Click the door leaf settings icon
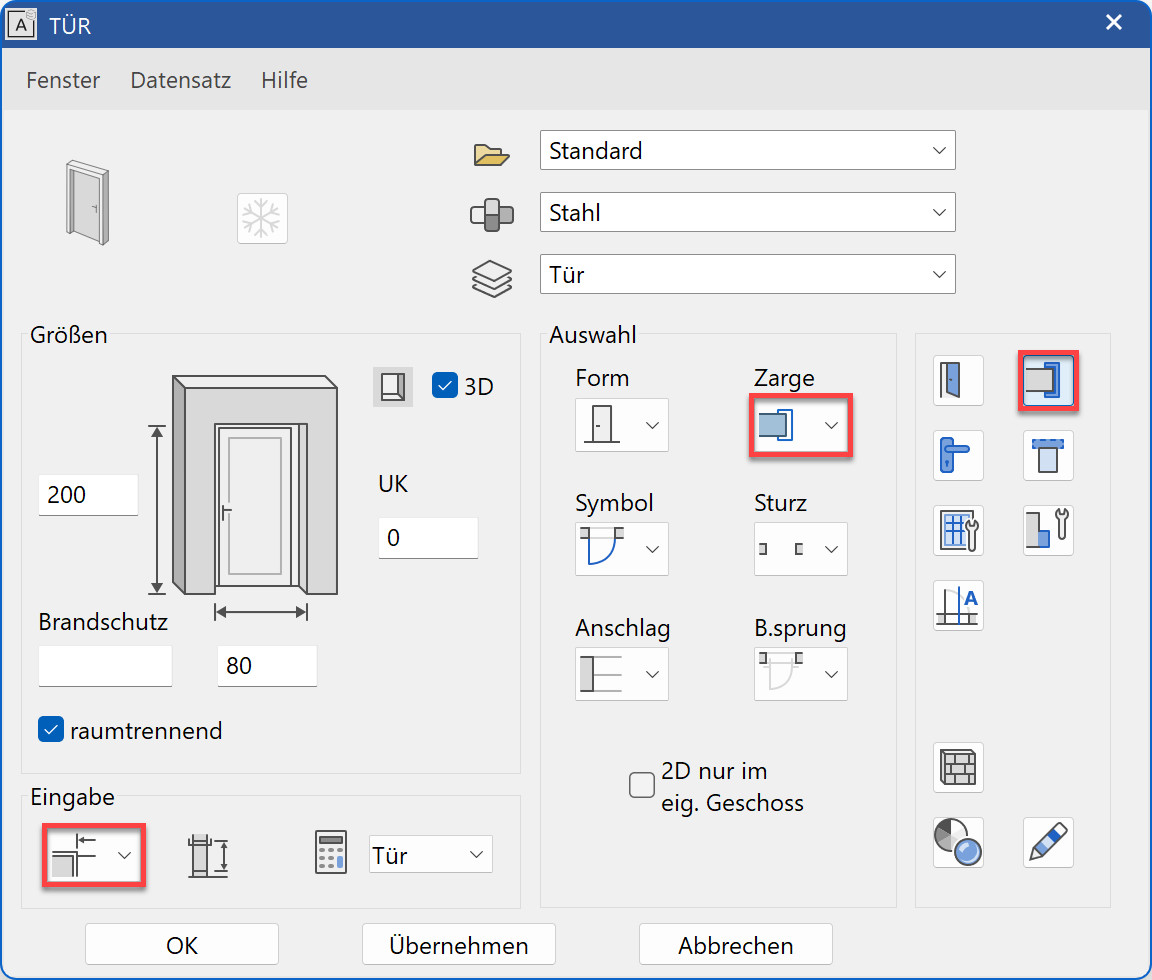The height and width of the screenshot is (980, 1152). coord(958,381)
